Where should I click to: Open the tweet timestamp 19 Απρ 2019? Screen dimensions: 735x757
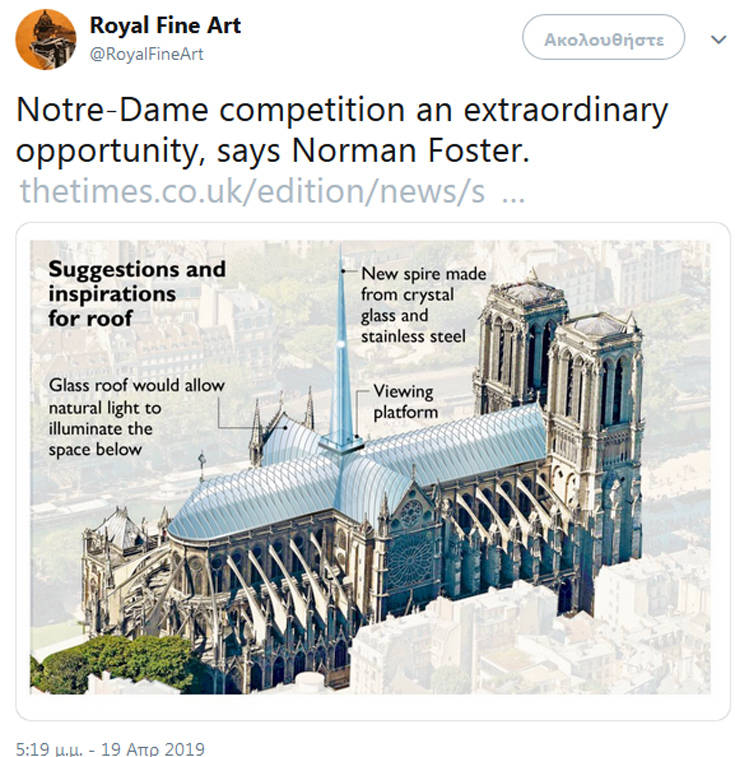click(x=110, y=748)
